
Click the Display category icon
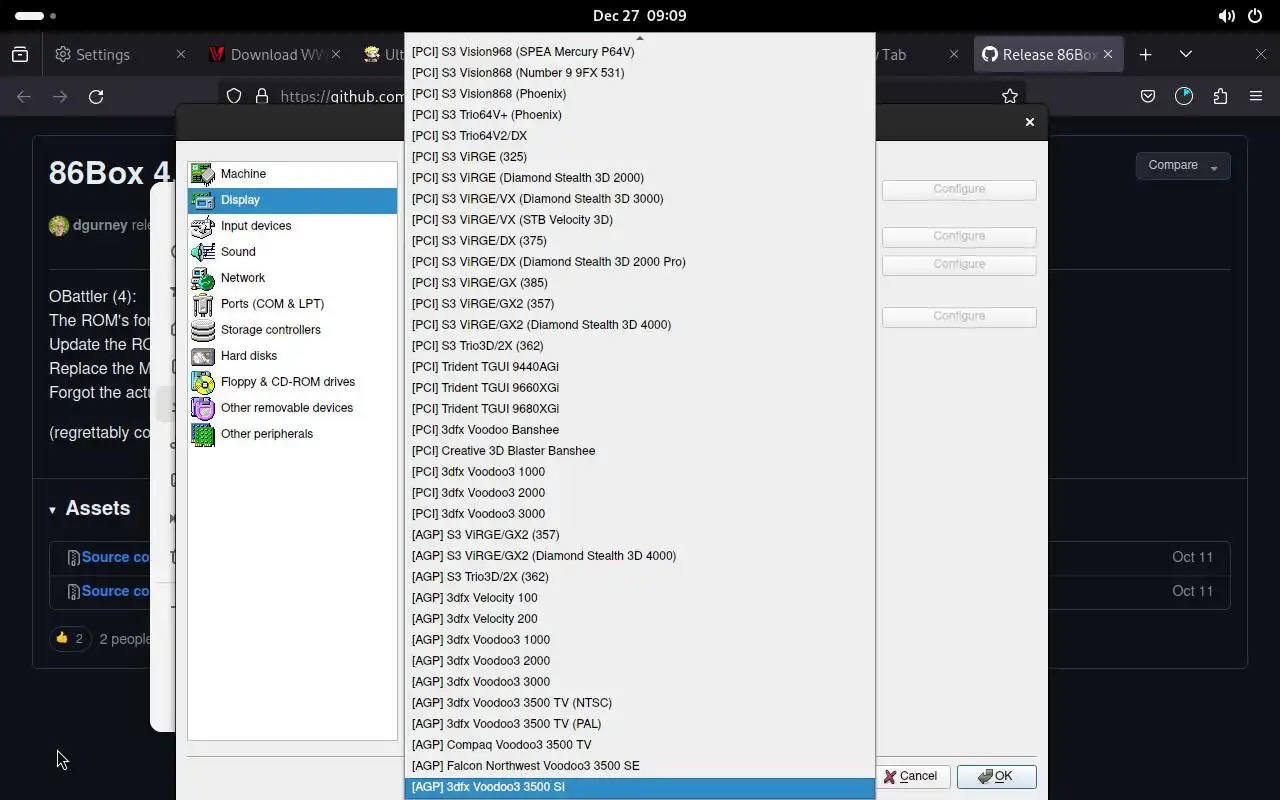point(203,200)
